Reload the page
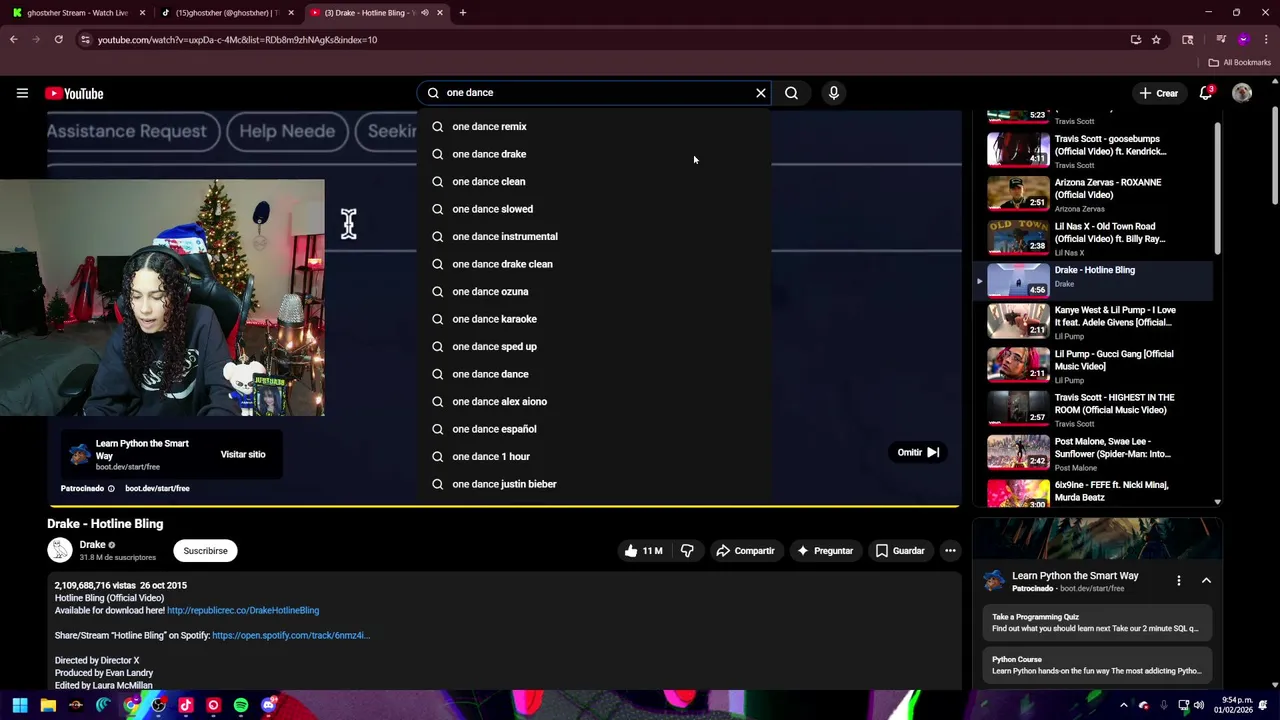The image size is (1280, 720). 59,40
